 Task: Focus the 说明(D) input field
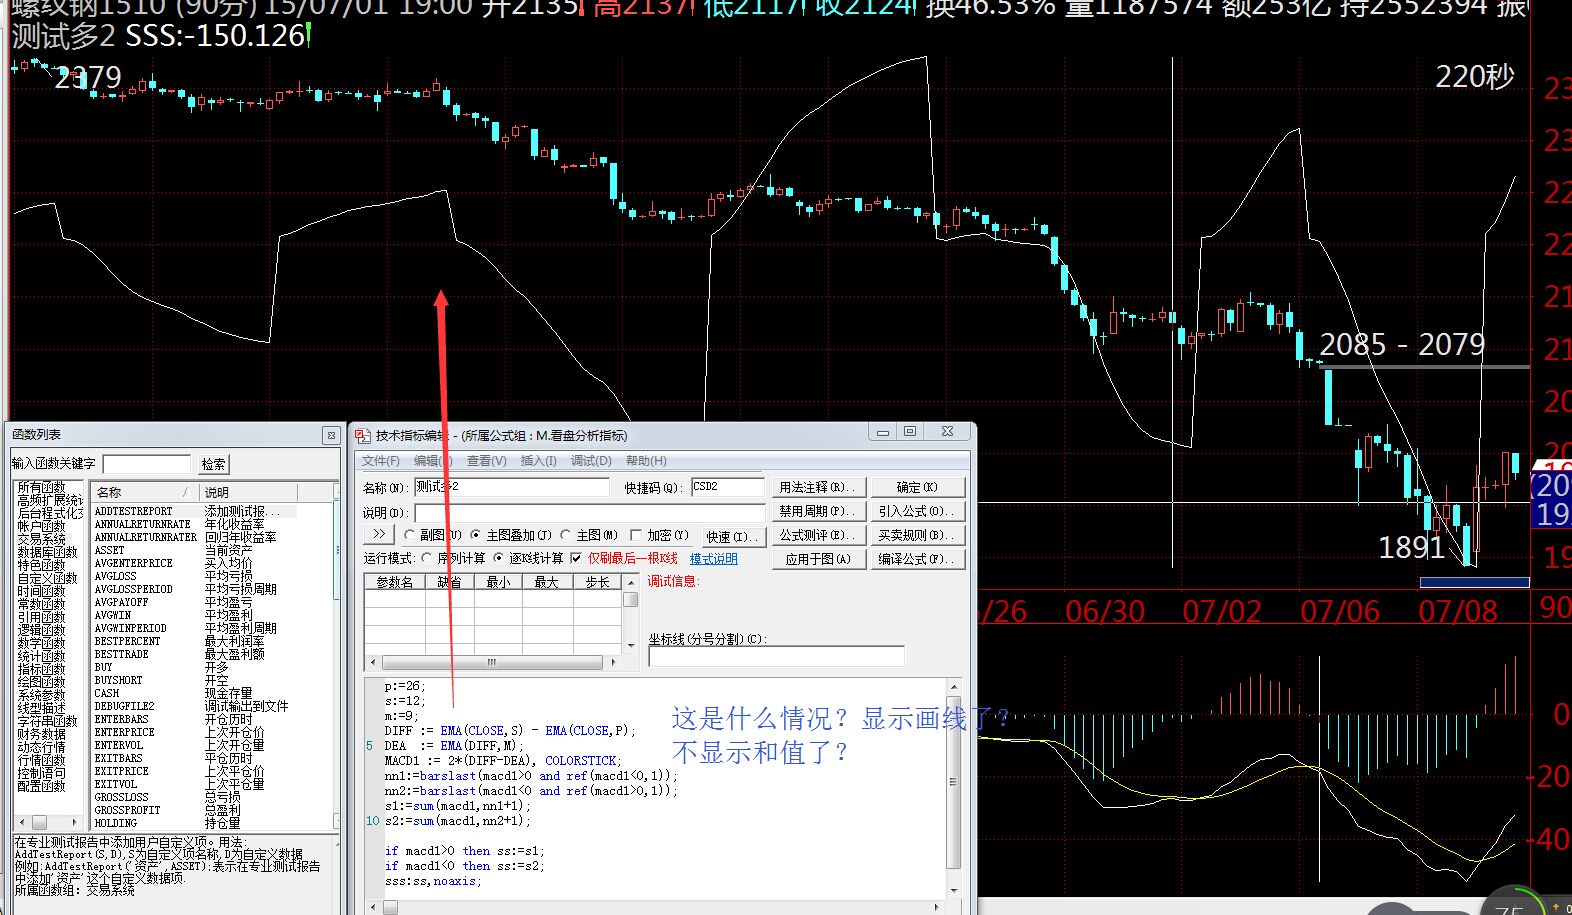point(590,512)
